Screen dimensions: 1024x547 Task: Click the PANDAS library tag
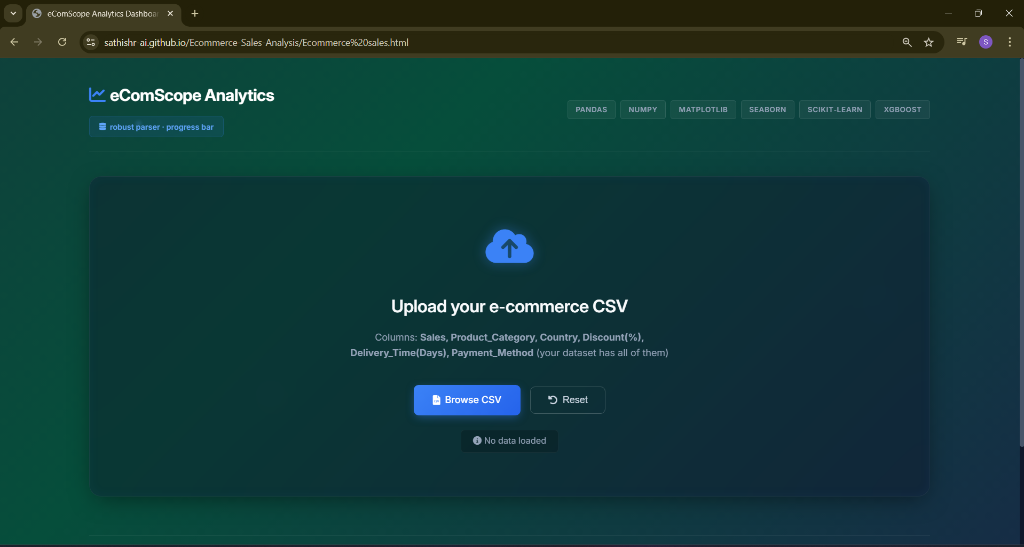(x=591, y=109)
